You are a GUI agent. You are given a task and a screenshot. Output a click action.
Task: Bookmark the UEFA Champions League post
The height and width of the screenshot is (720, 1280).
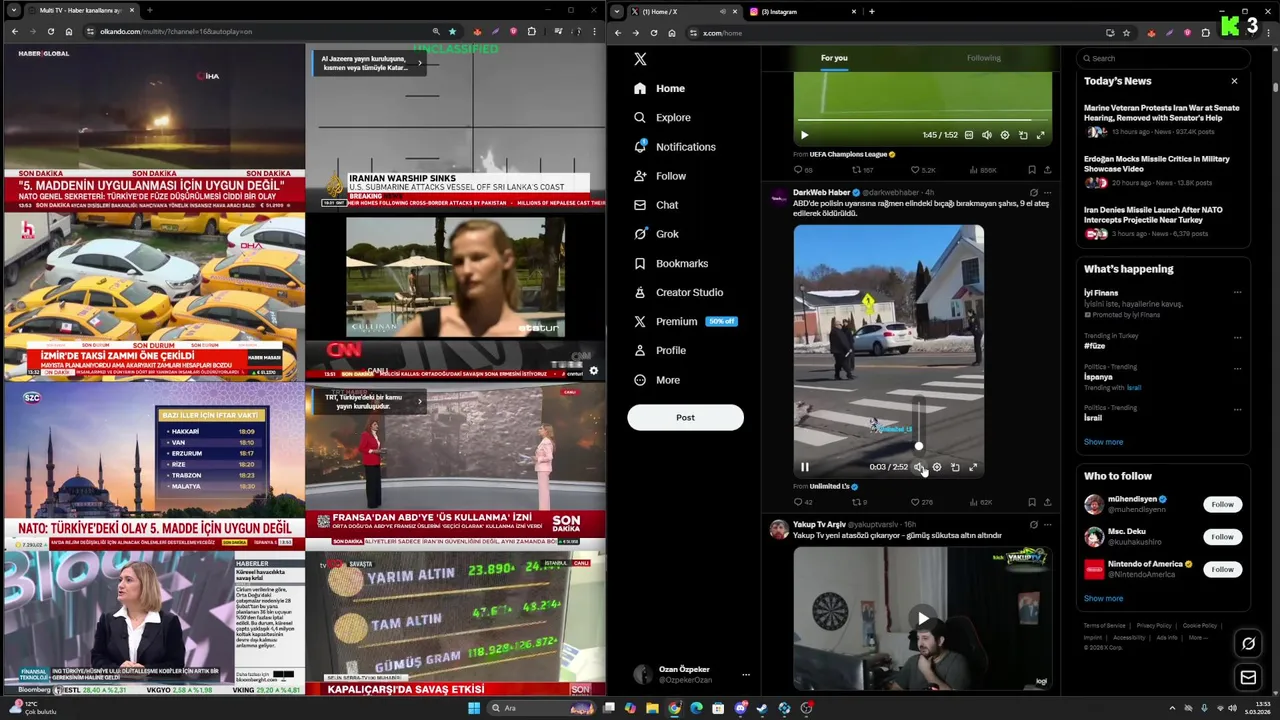click(x=1031, y=170)
